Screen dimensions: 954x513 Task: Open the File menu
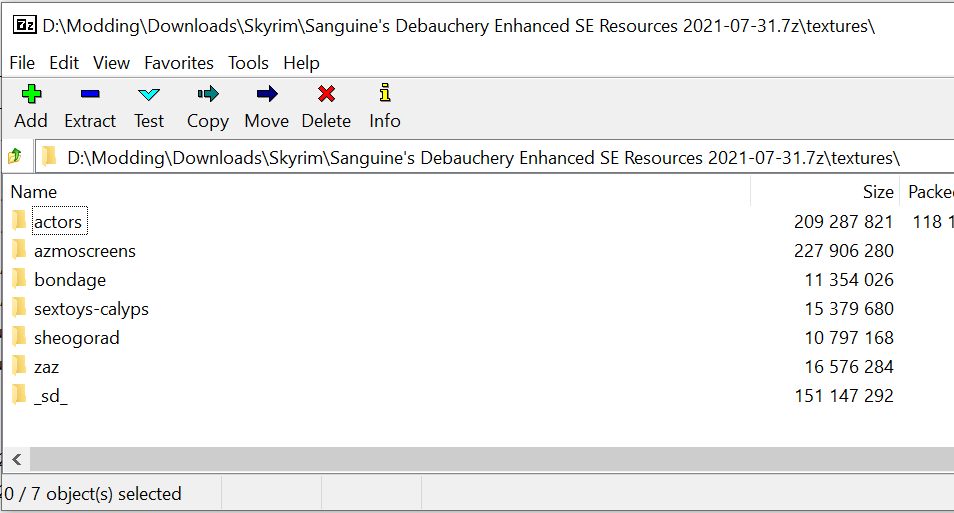click(22, 63)
